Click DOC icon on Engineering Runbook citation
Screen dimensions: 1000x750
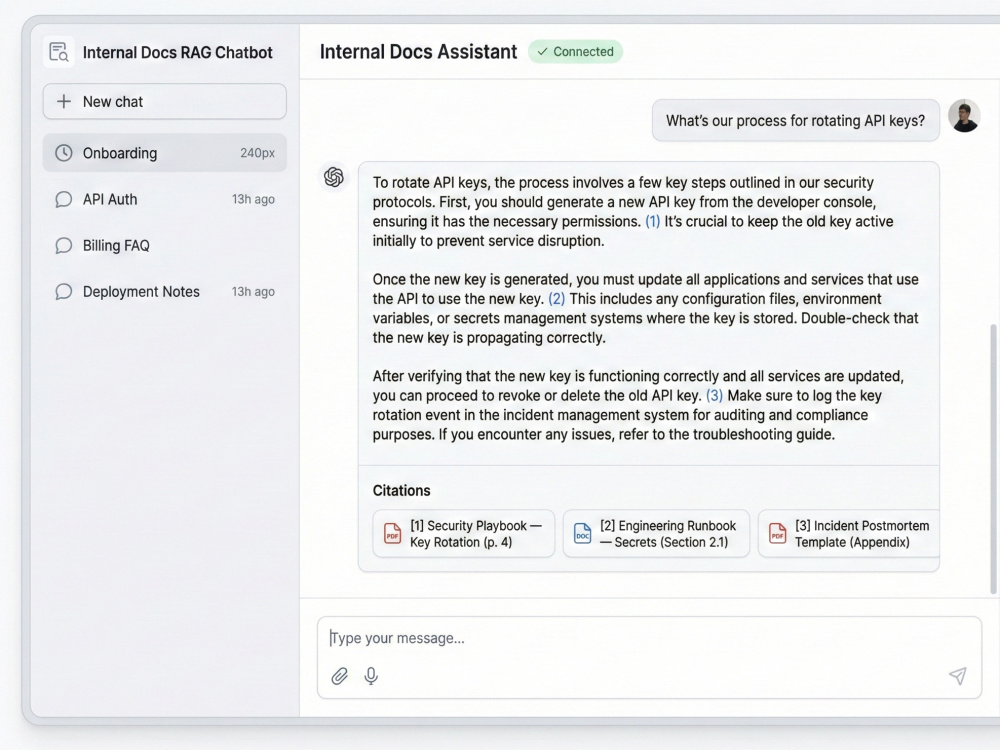(582, 533)
